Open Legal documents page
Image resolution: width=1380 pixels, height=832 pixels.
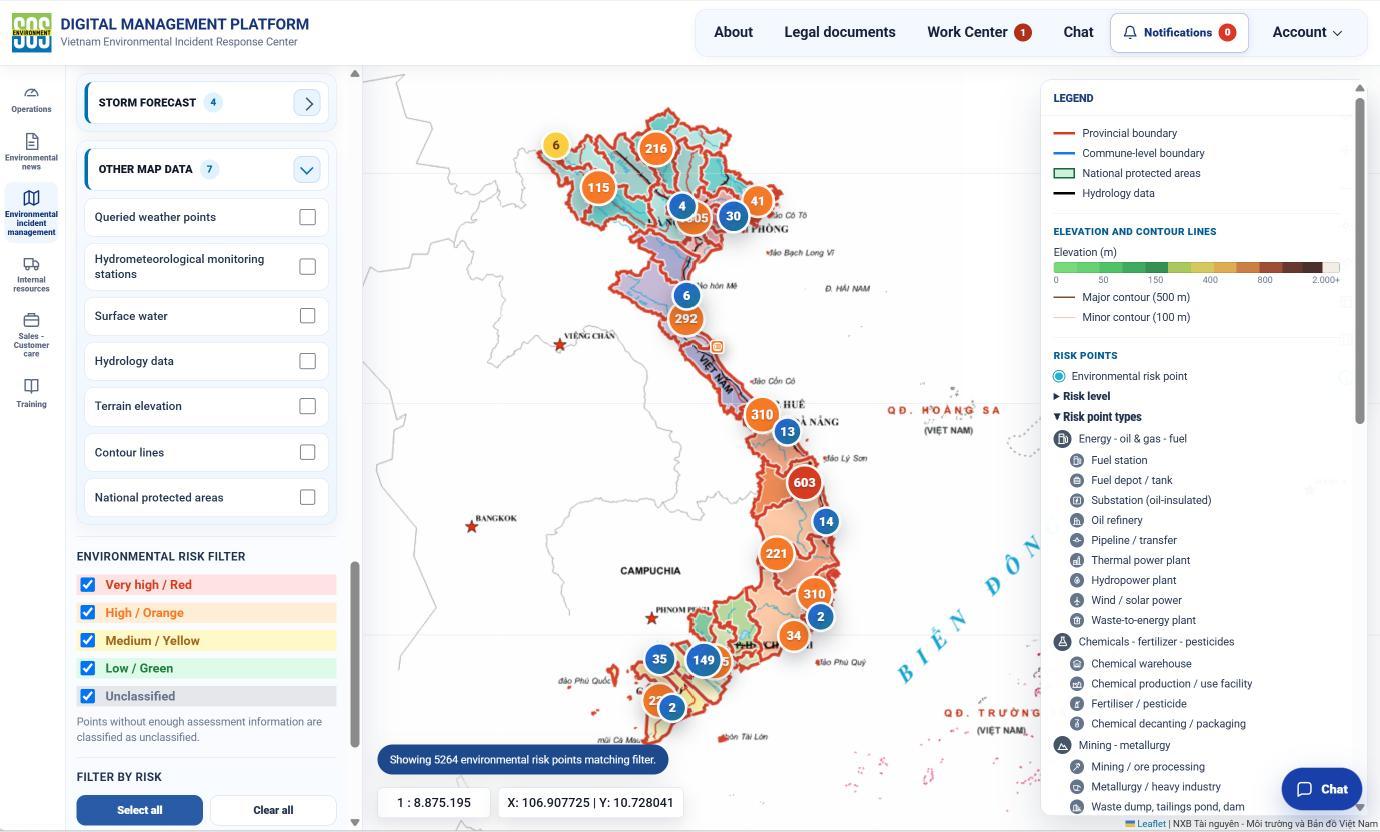(840, 32)
